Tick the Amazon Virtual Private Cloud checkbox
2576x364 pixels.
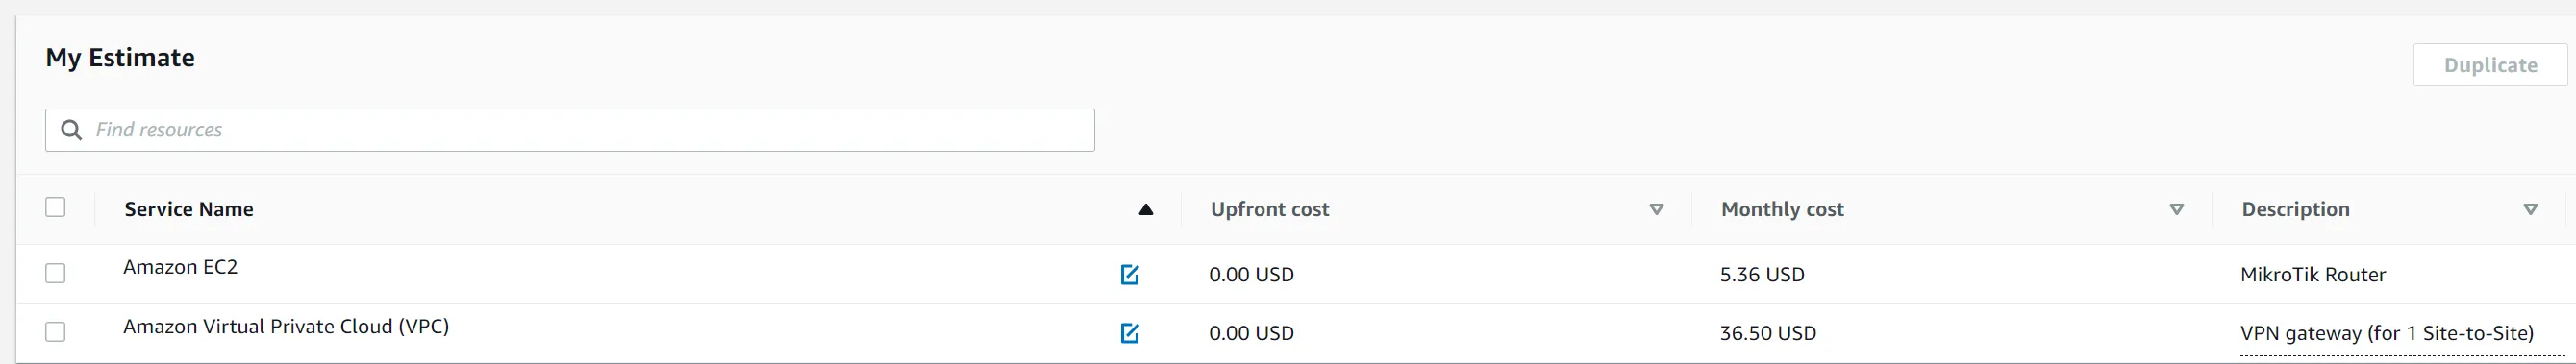55,332
